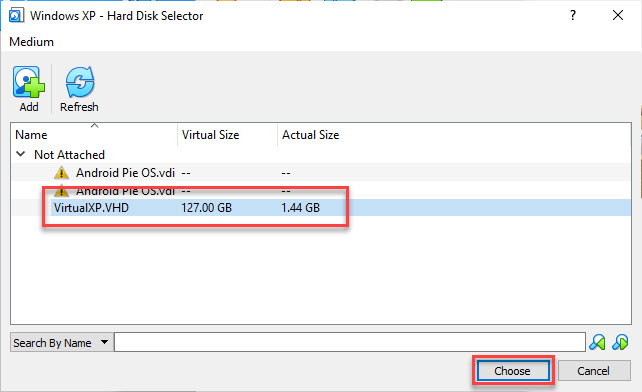Click inside the search text field
The width and height of the screenshot is (642, 392).
pyautogui.click(x=350, y=342)
